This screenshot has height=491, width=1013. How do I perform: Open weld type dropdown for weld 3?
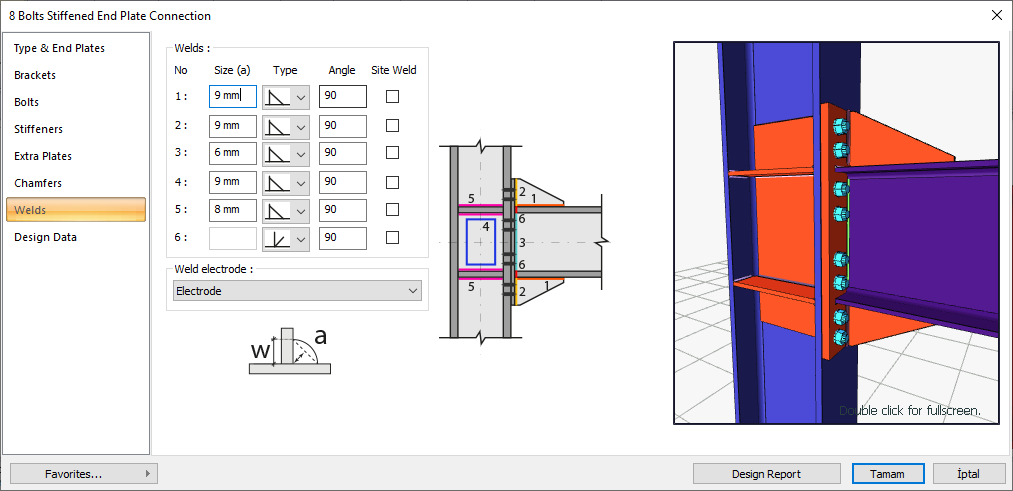point(300,153)
